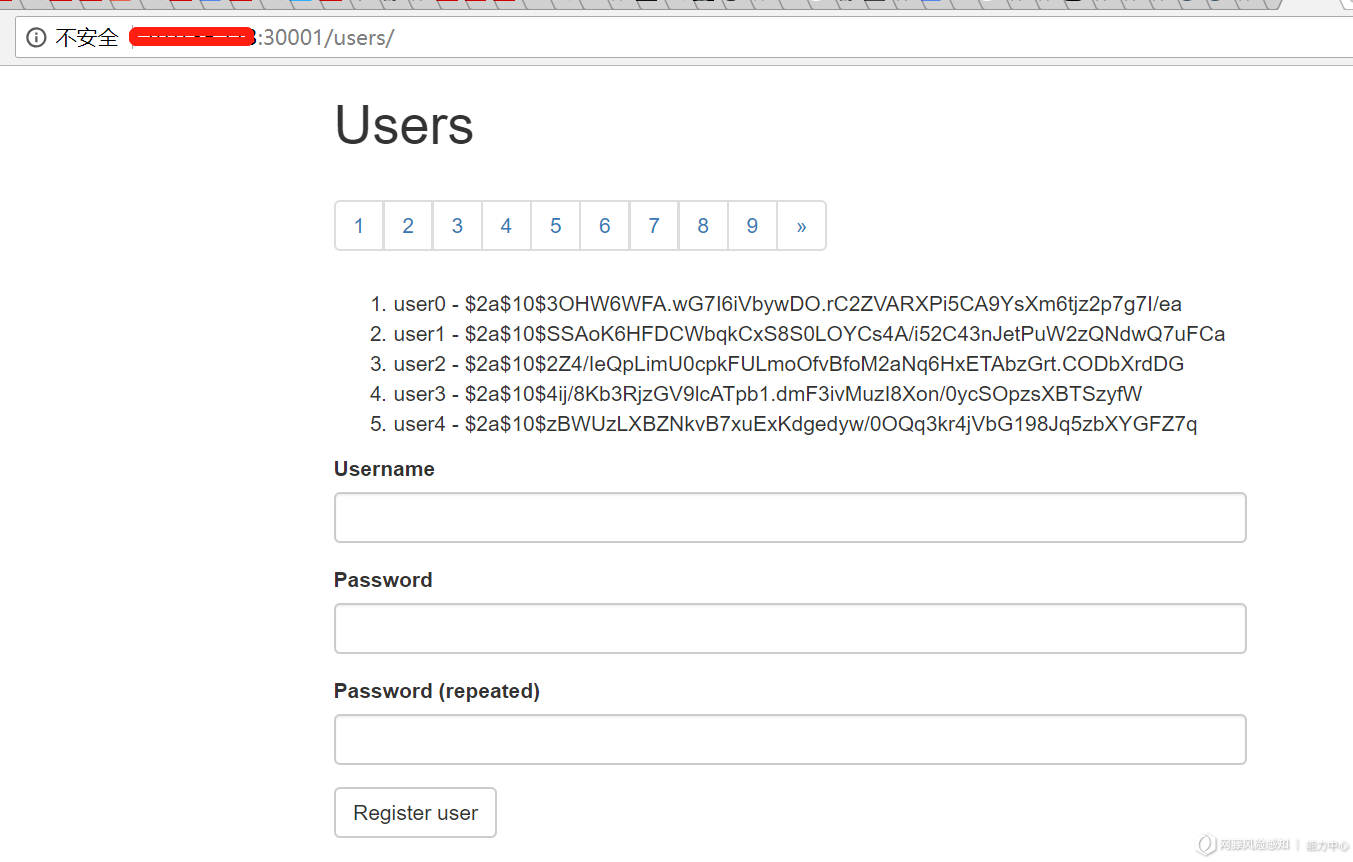Open page 9 in pagination
Image resolution: width=1353 pixels, height=862 pixels.
click(752, 226)
